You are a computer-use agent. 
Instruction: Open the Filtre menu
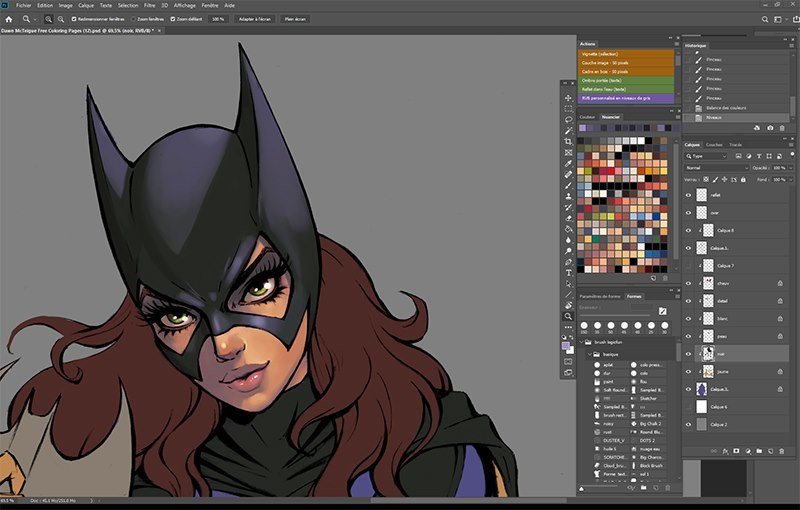point(149,5)
